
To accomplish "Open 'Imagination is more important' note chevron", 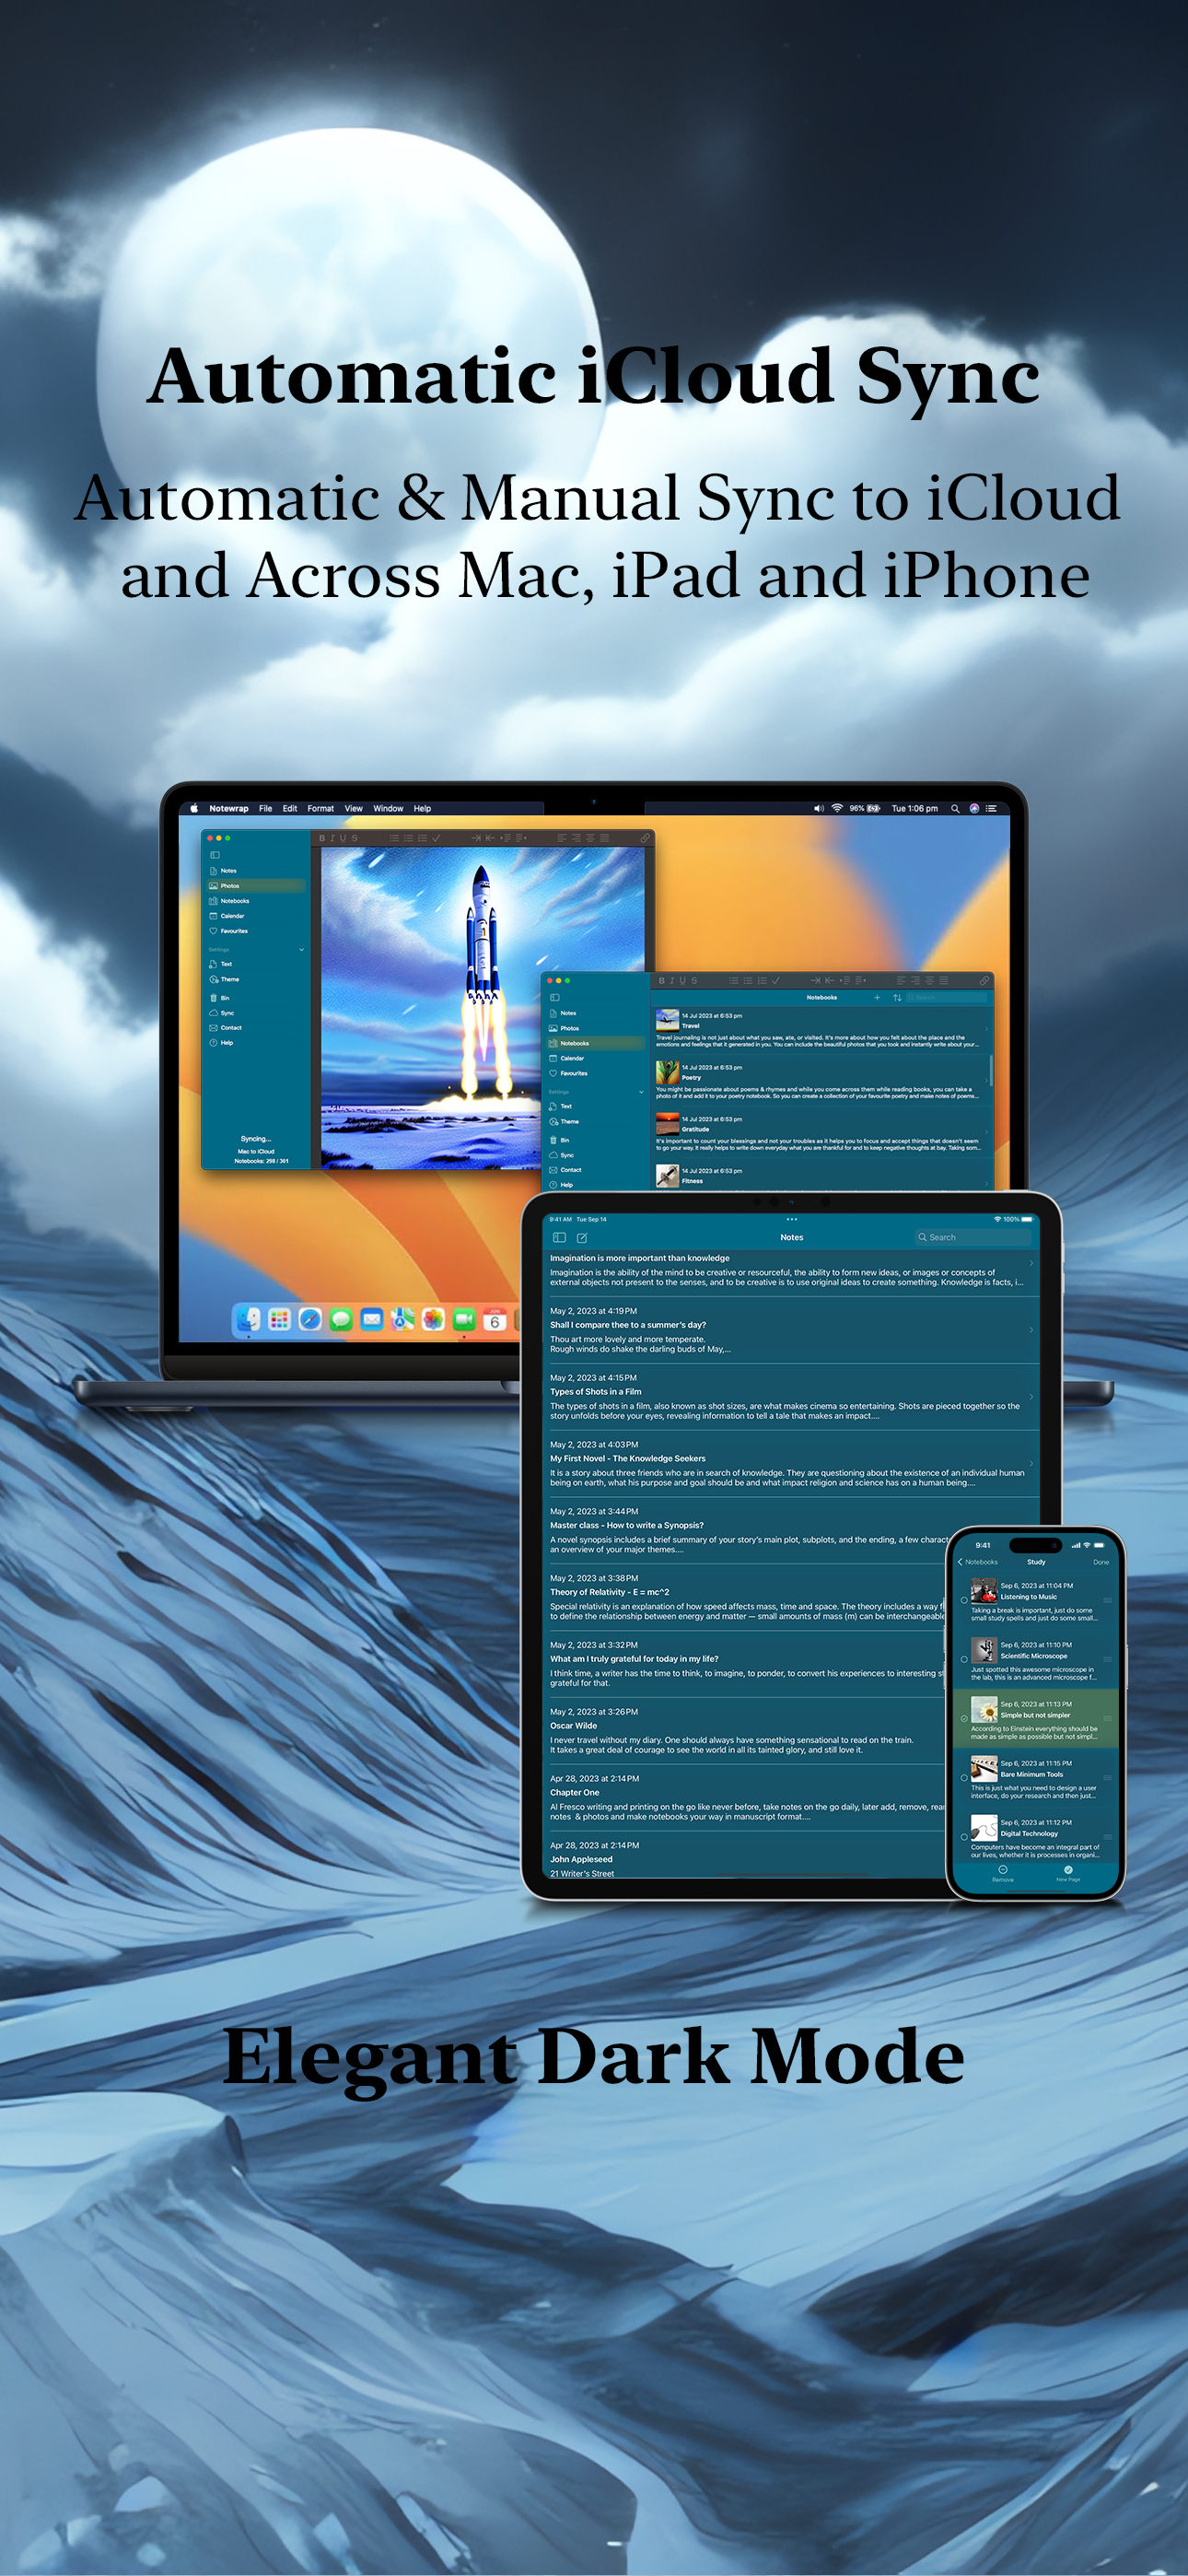I will (1031, 1263).
